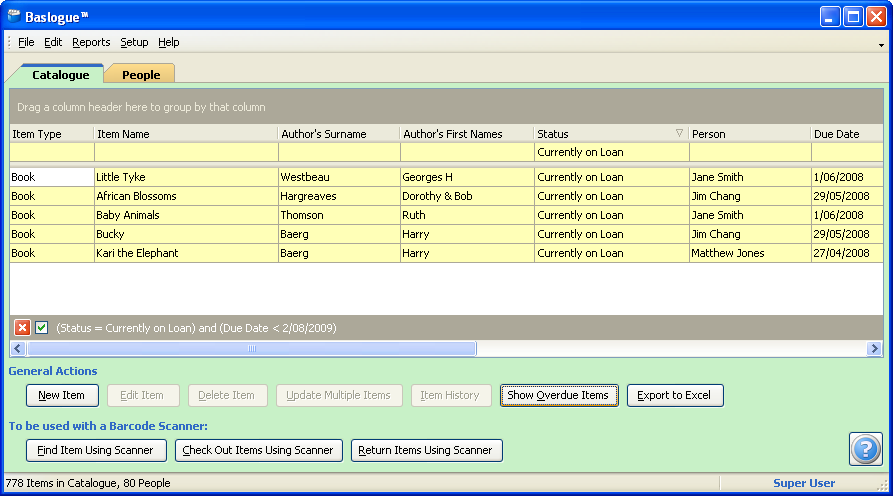Click the '27/04/2008' due date cell

tap(847, 253)
